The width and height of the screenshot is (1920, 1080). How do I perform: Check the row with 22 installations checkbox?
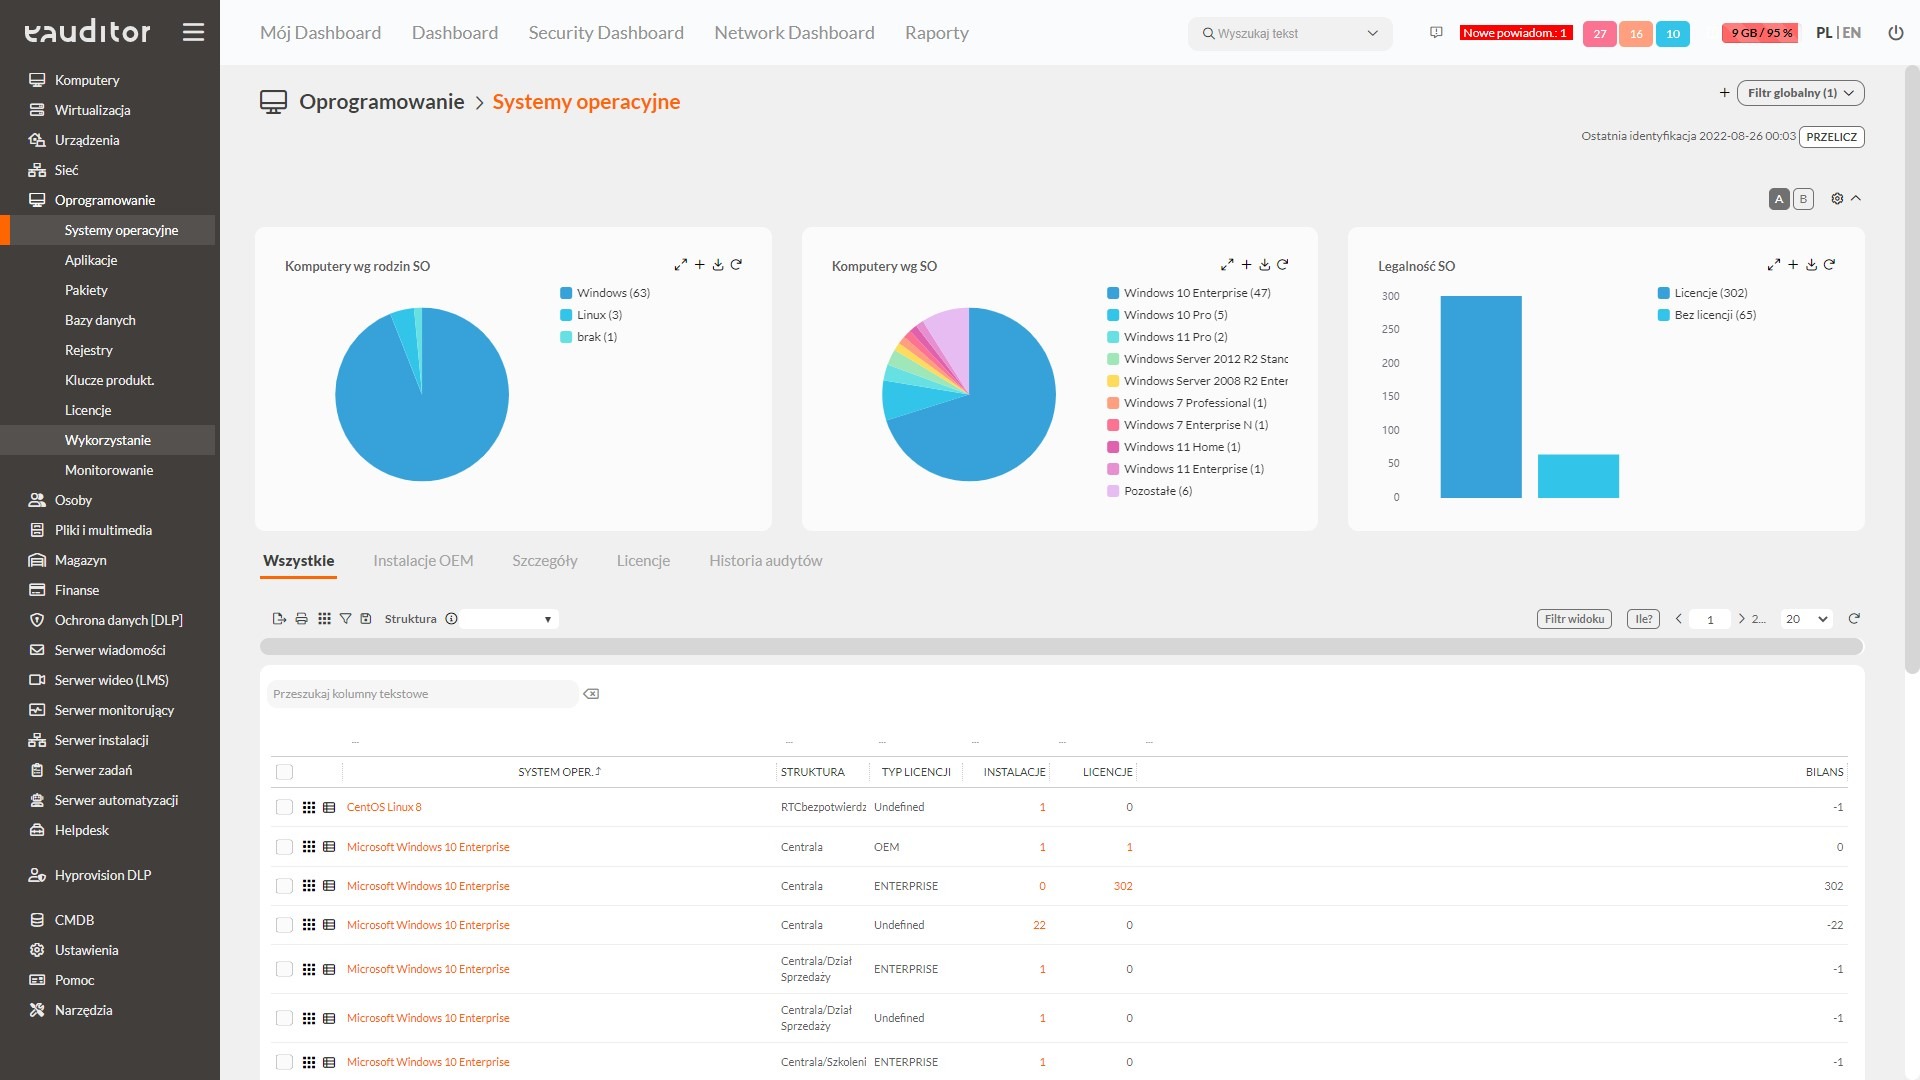(x=284, y=925)
